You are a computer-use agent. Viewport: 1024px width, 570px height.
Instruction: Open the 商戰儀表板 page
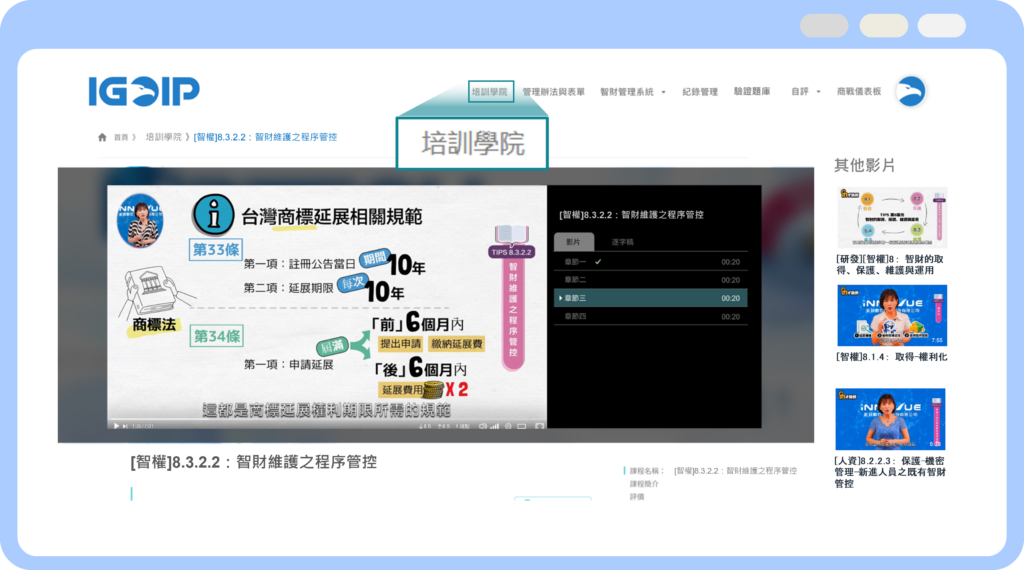coord(859,91)
